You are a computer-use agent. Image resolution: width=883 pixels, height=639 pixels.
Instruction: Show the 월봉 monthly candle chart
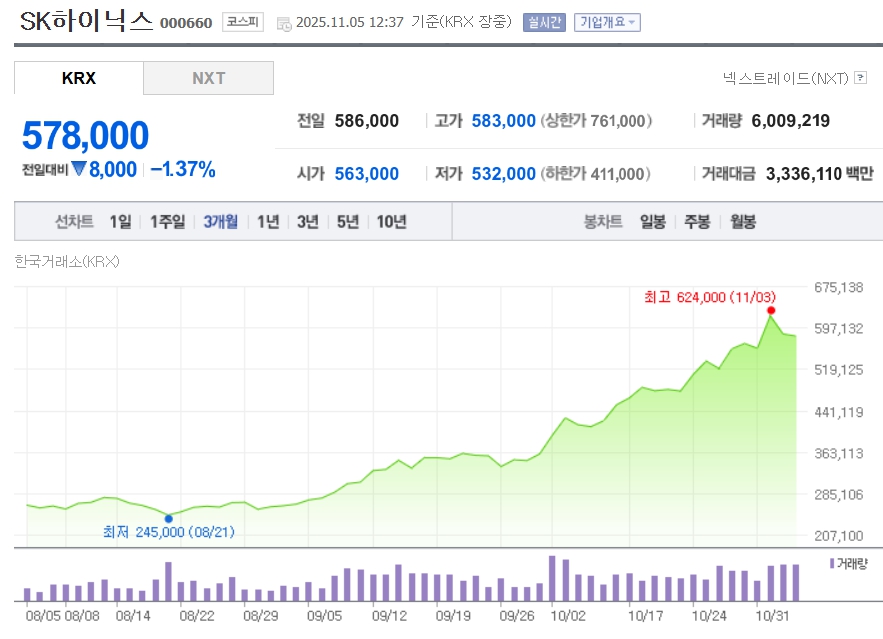(x=742, y=222)
